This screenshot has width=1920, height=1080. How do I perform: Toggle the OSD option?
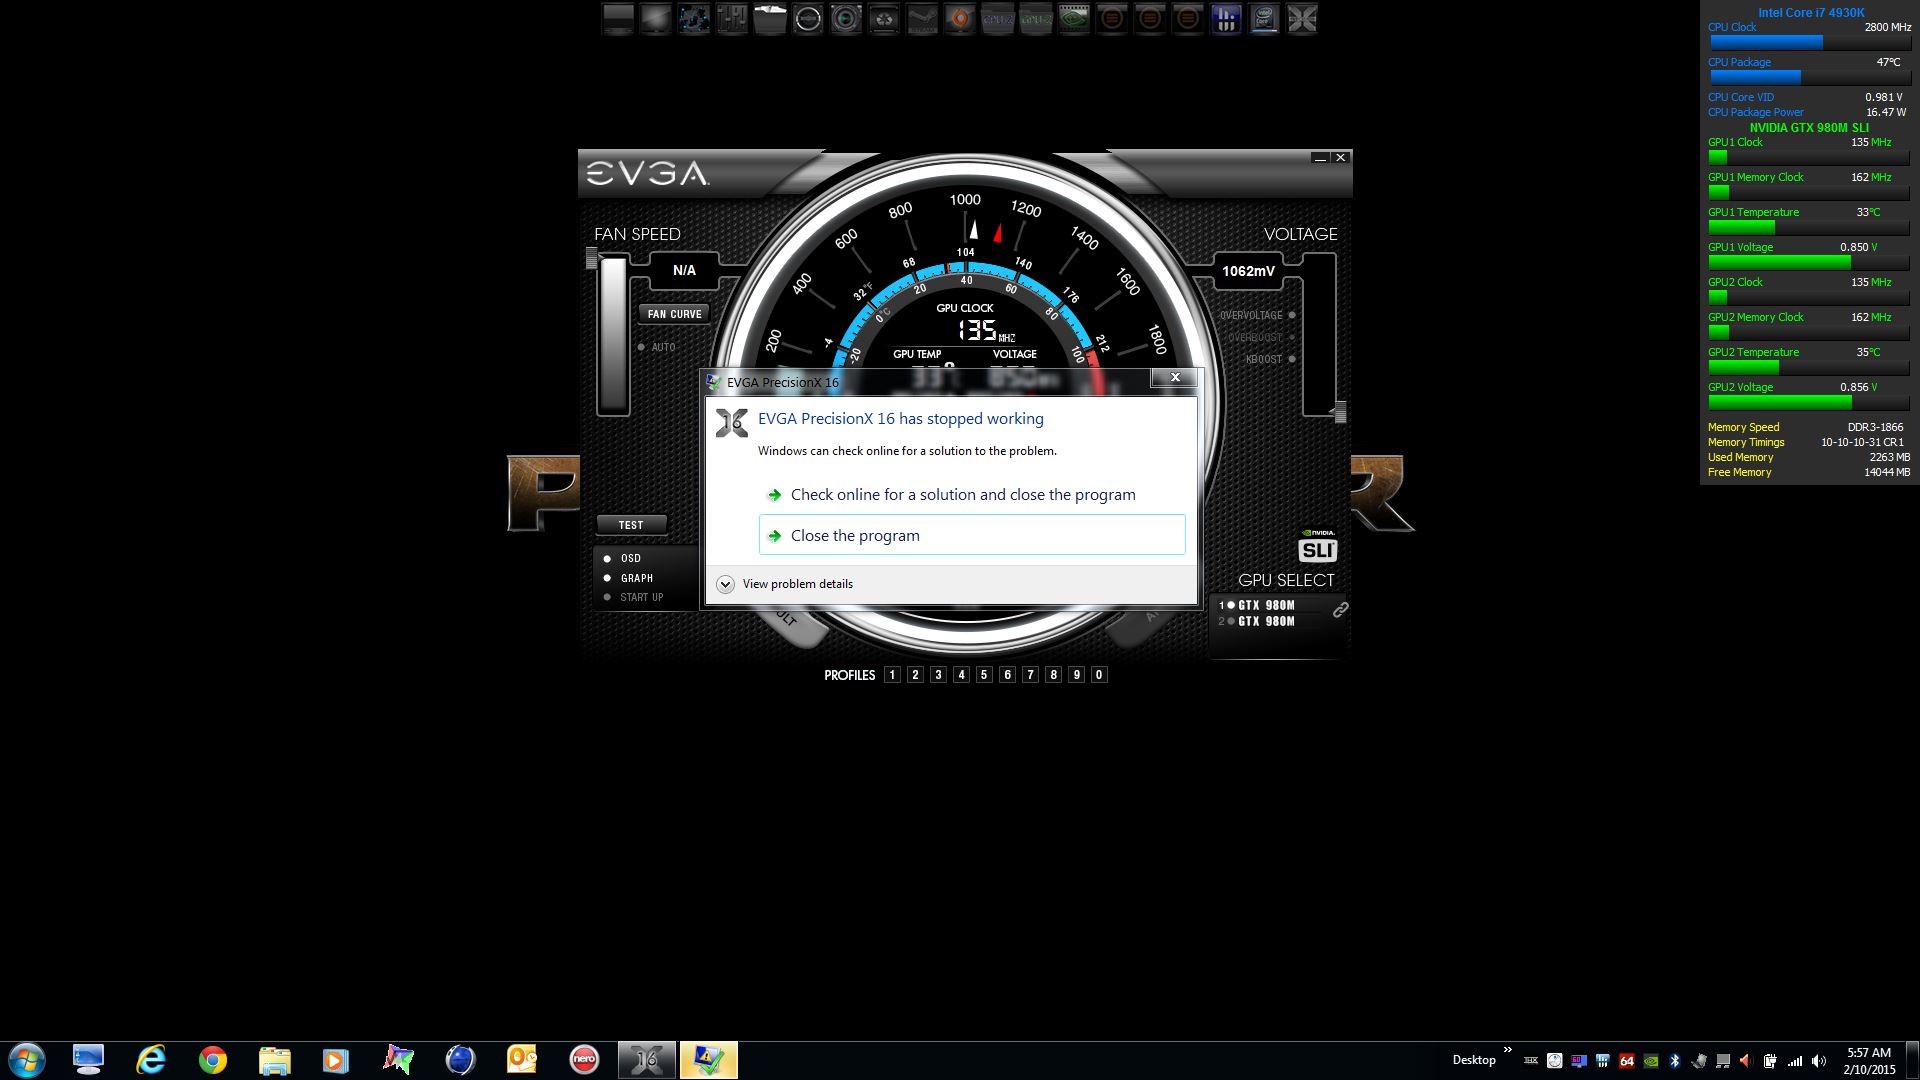622,558
